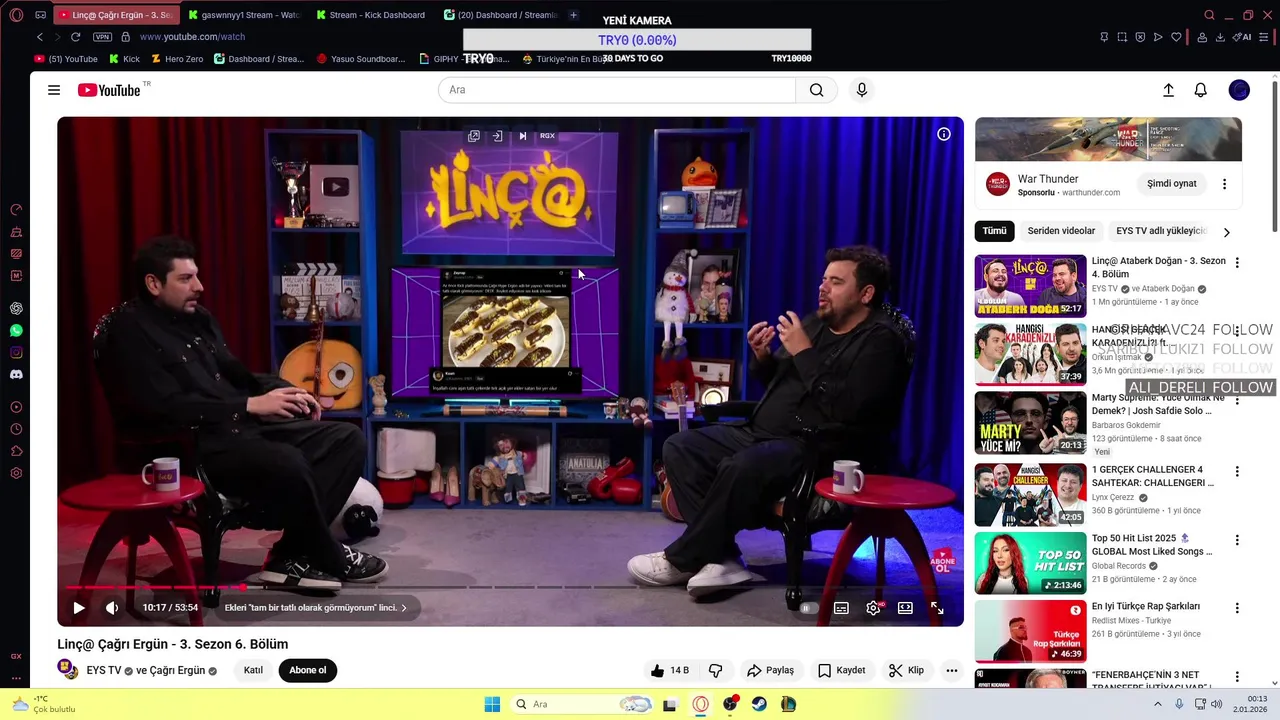Image resolution: width=1280 pixels, height=720 pixels.
Task: Open the War Thunder ad options three-dot menu
Action: [1224, 184]
